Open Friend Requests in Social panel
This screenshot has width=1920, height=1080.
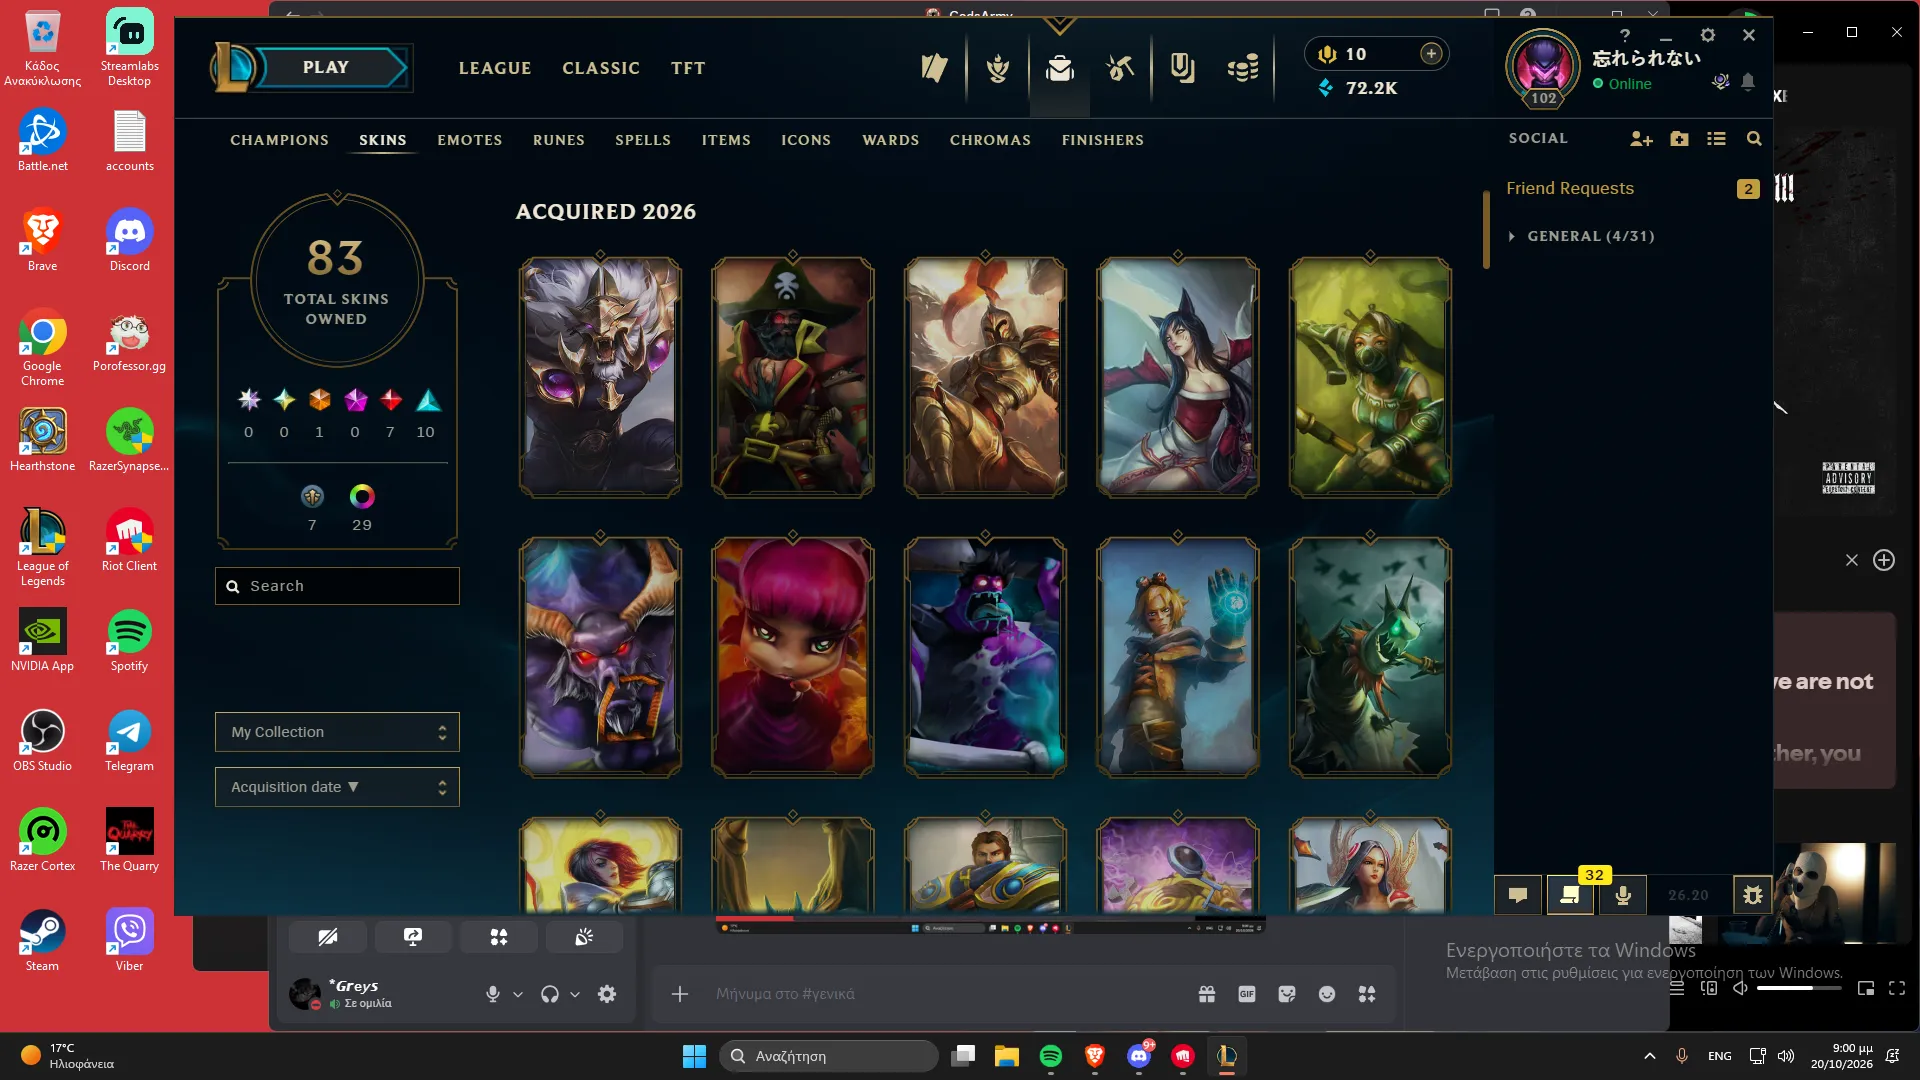pos(1631,188)
